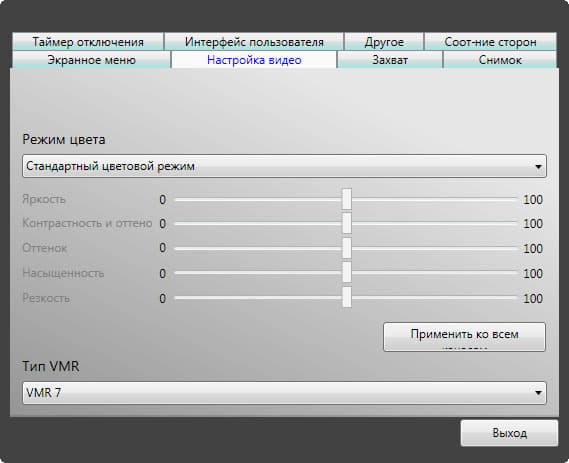
Task: Expand the Тип VMR dropdown arrow
Action: [x=538, y=393]
